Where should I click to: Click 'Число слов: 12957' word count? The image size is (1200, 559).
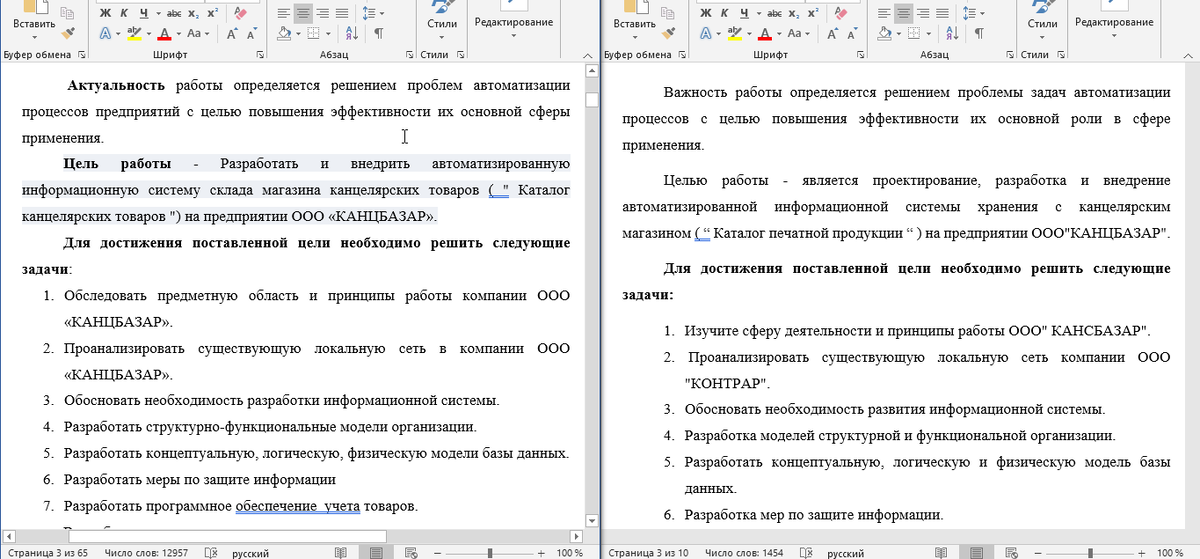point(147,552)
